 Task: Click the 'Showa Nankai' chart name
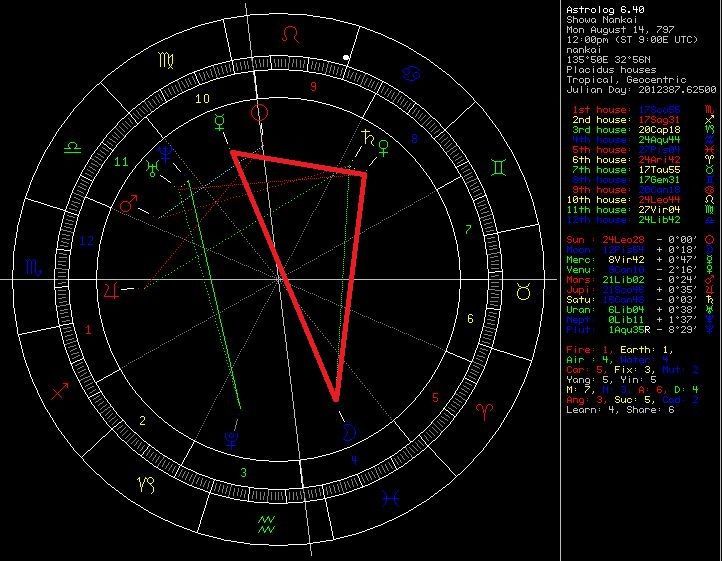pos(602,20)
